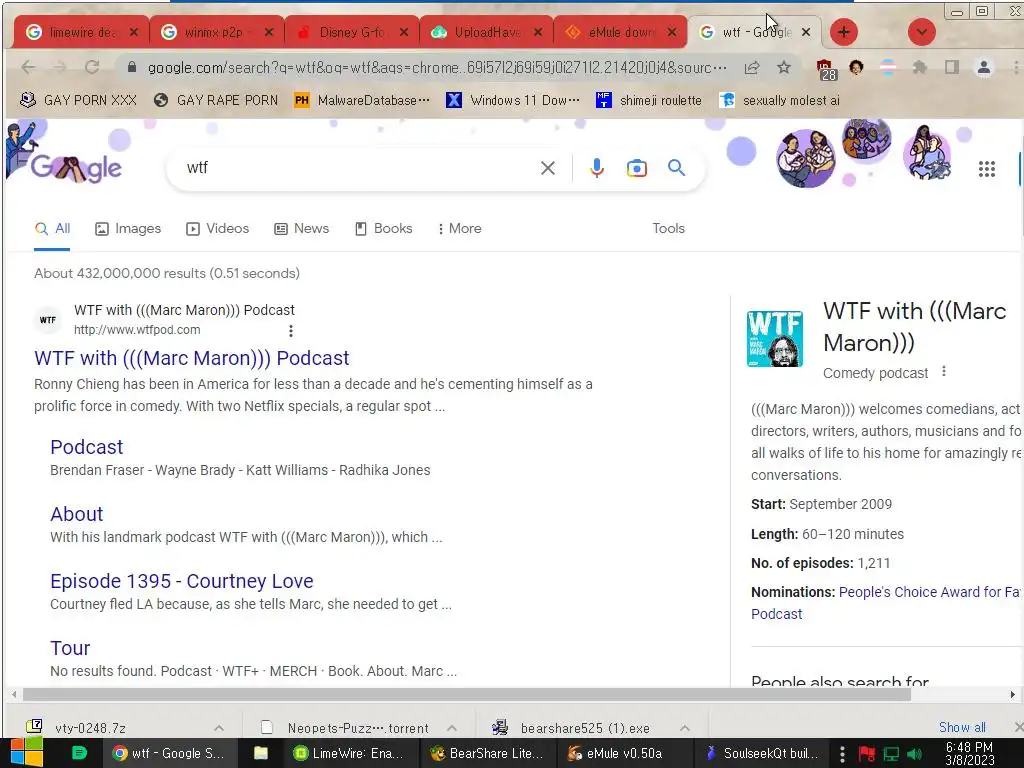1024x768 pixels.
Task: Open the People's Choice Award nomination link
Action: click(x=886, y=603)
